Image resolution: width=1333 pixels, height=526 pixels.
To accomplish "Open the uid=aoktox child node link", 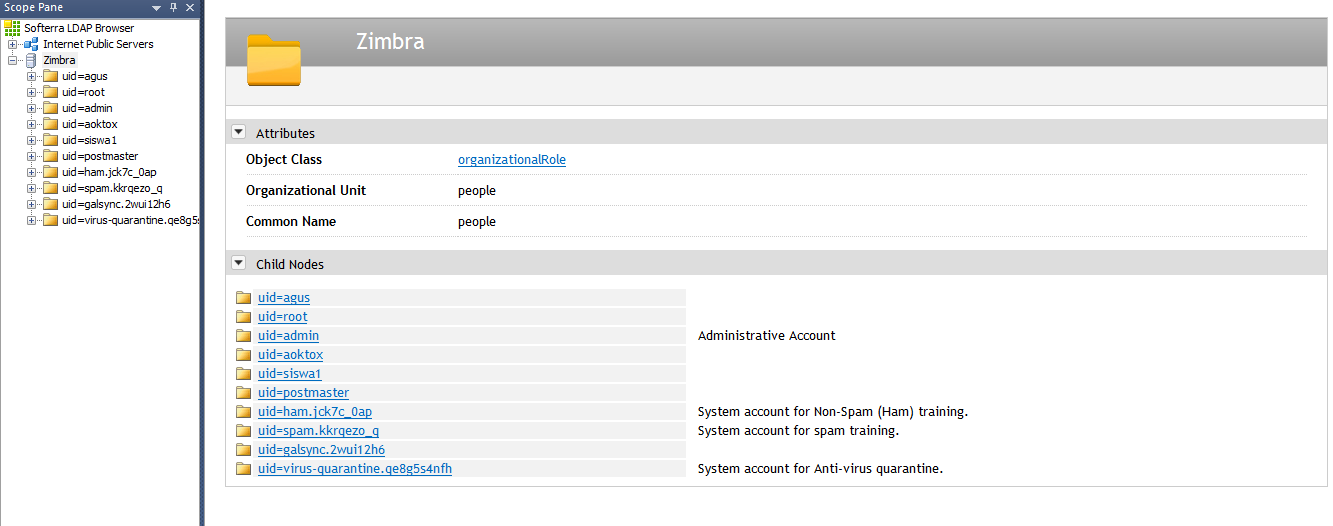I will click(291, 354).
